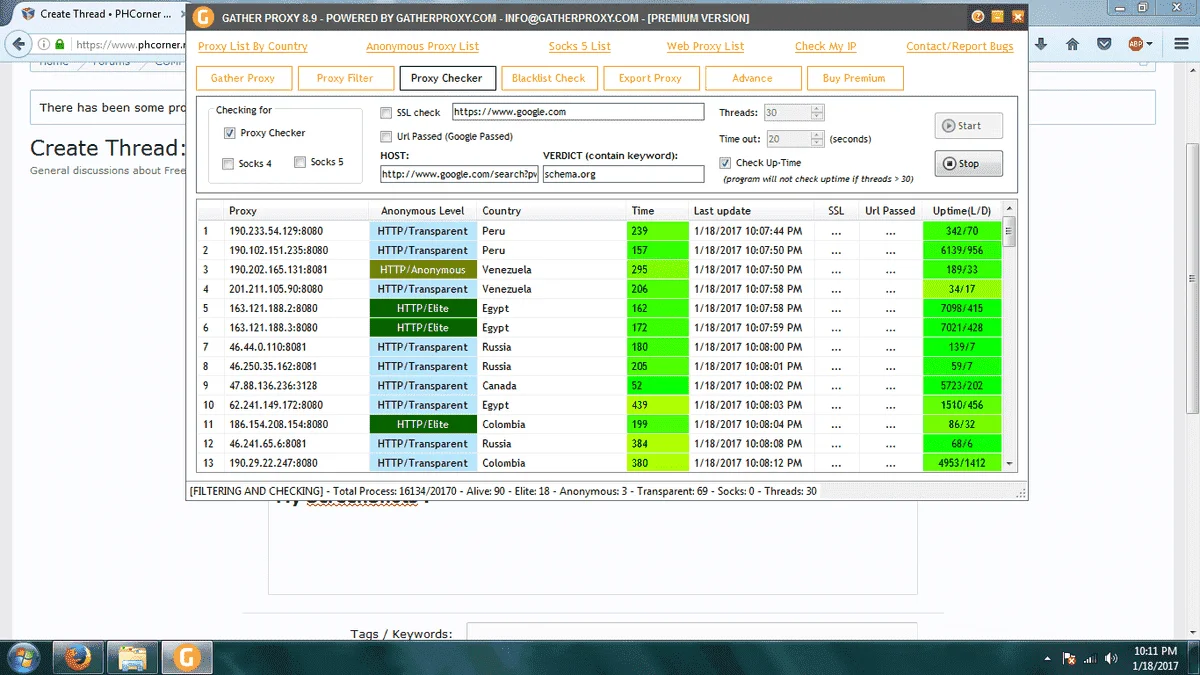Open Contact/Report Bugs link

pos(960,46)
